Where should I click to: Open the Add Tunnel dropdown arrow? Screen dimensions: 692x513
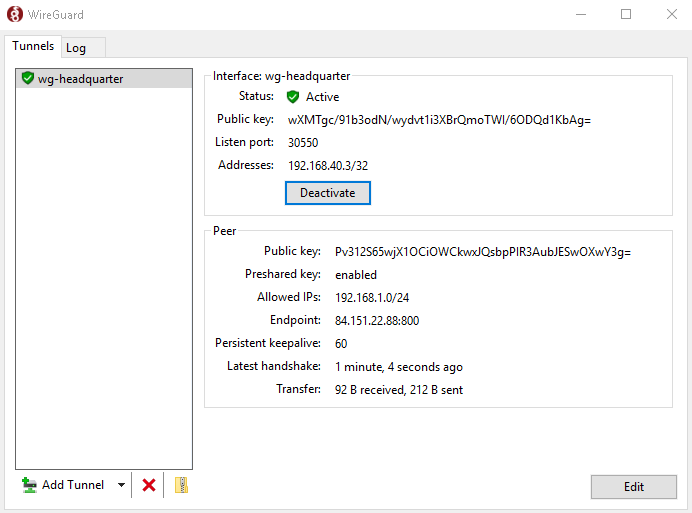pos(121,485)
